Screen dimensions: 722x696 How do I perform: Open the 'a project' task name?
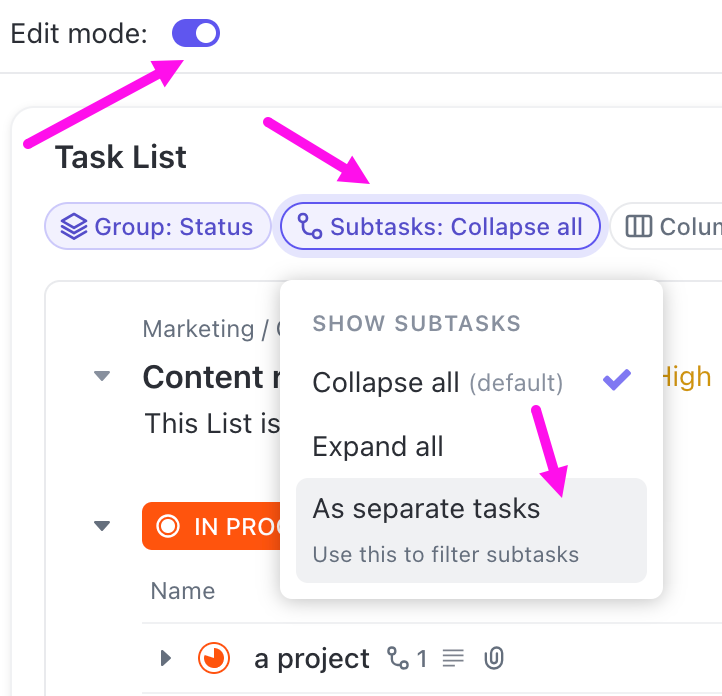[x=312, y=658]
